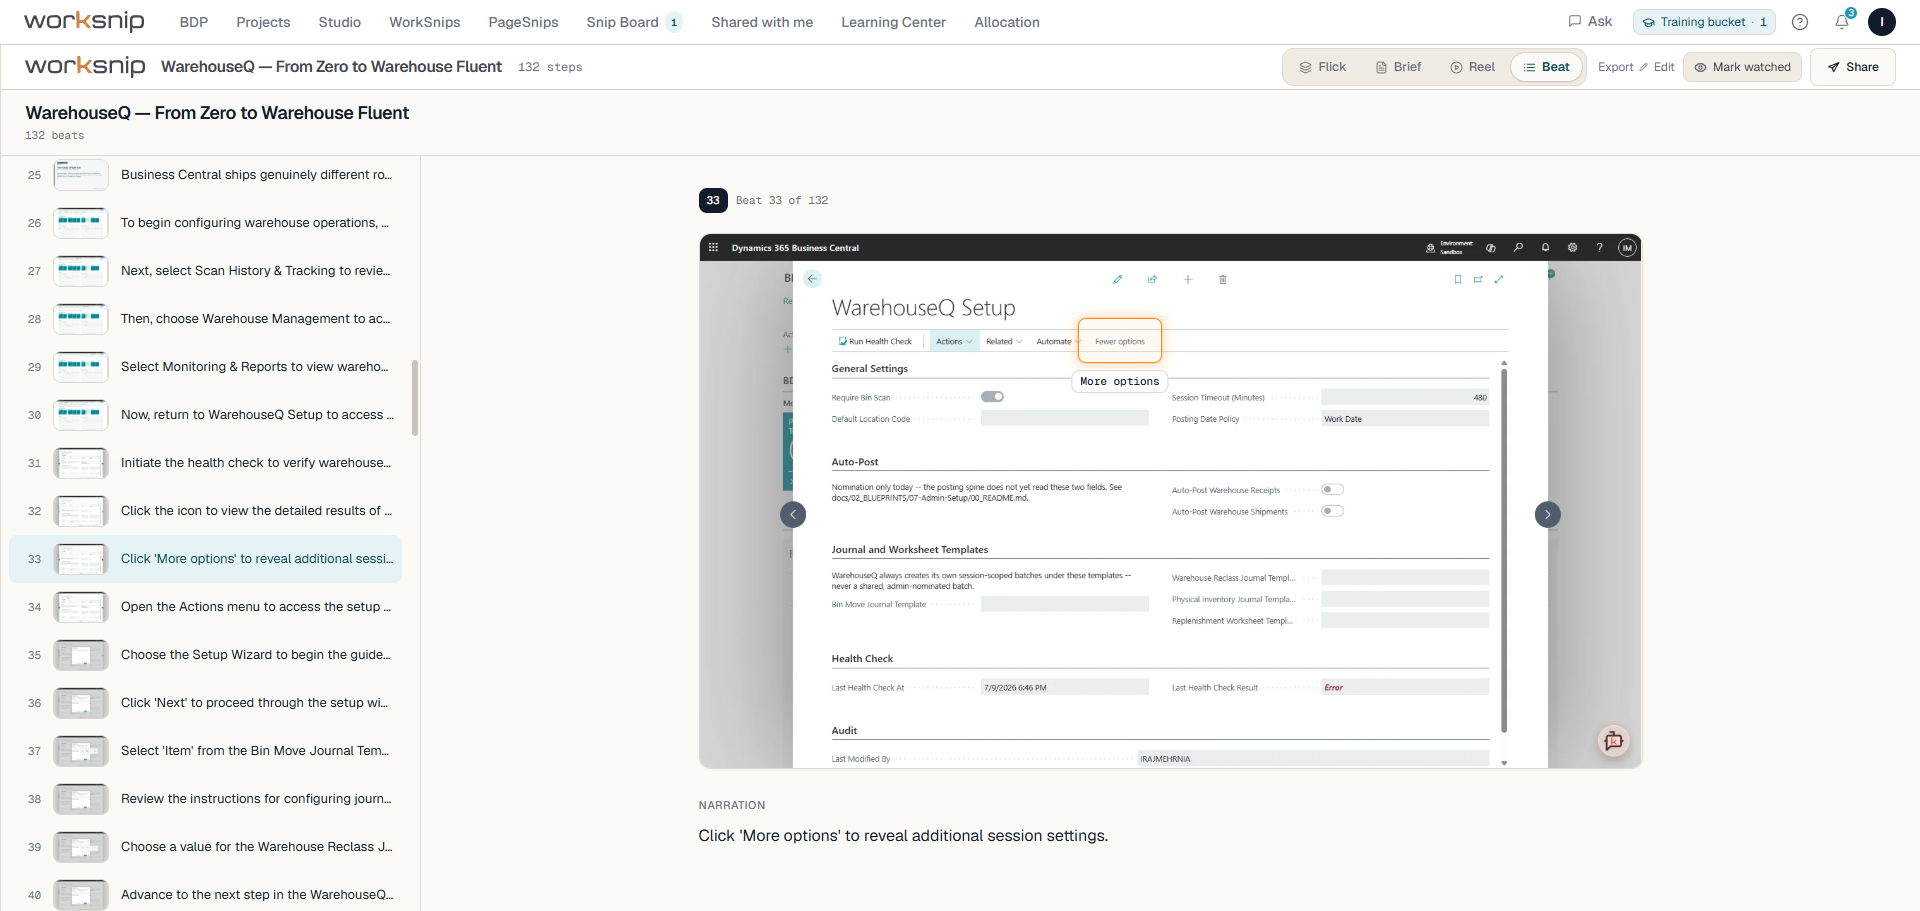
Task: Open the BDP navigation item
Action: [194, 22]
